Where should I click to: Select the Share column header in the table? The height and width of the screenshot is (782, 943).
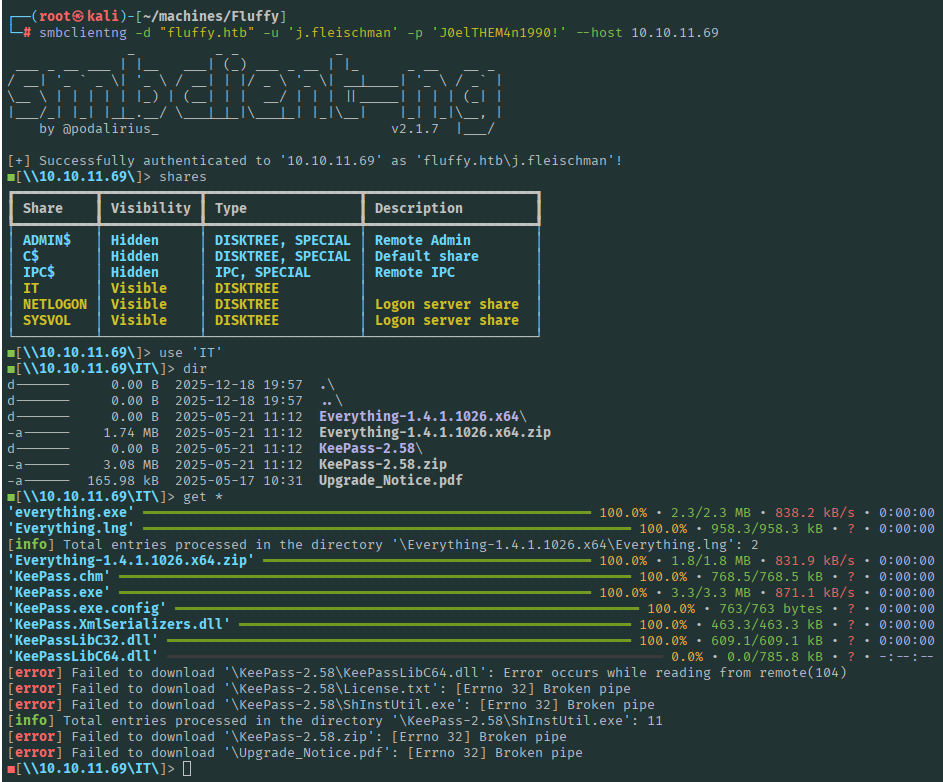[x=43, y=208]
